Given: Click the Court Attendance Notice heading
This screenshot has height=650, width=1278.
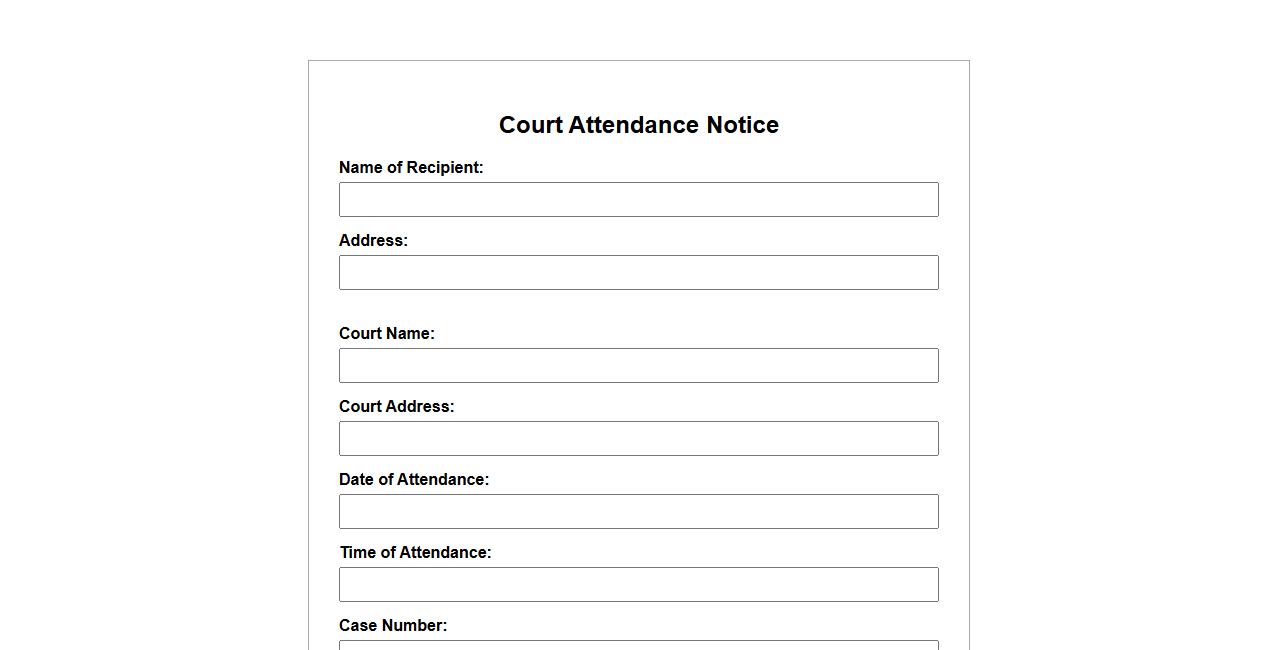Looking at the screenshot, I should (x=638, y=125).
